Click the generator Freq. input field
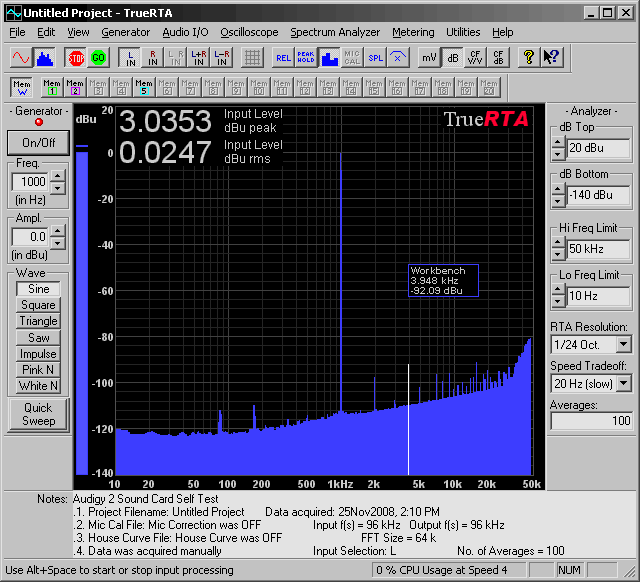Viewport: 640px width, 582px height. pyautogui.click(x=30, y=182)
